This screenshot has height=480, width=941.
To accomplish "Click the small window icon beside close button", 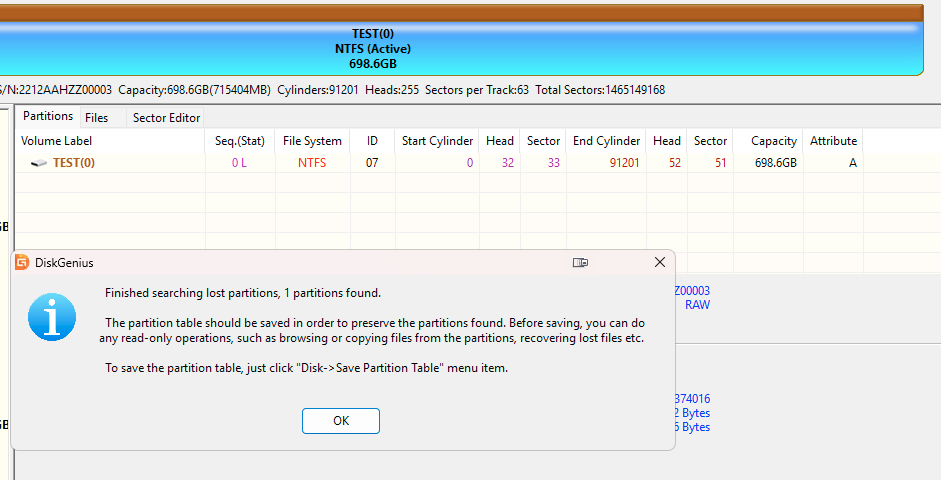I will point(579,262).
